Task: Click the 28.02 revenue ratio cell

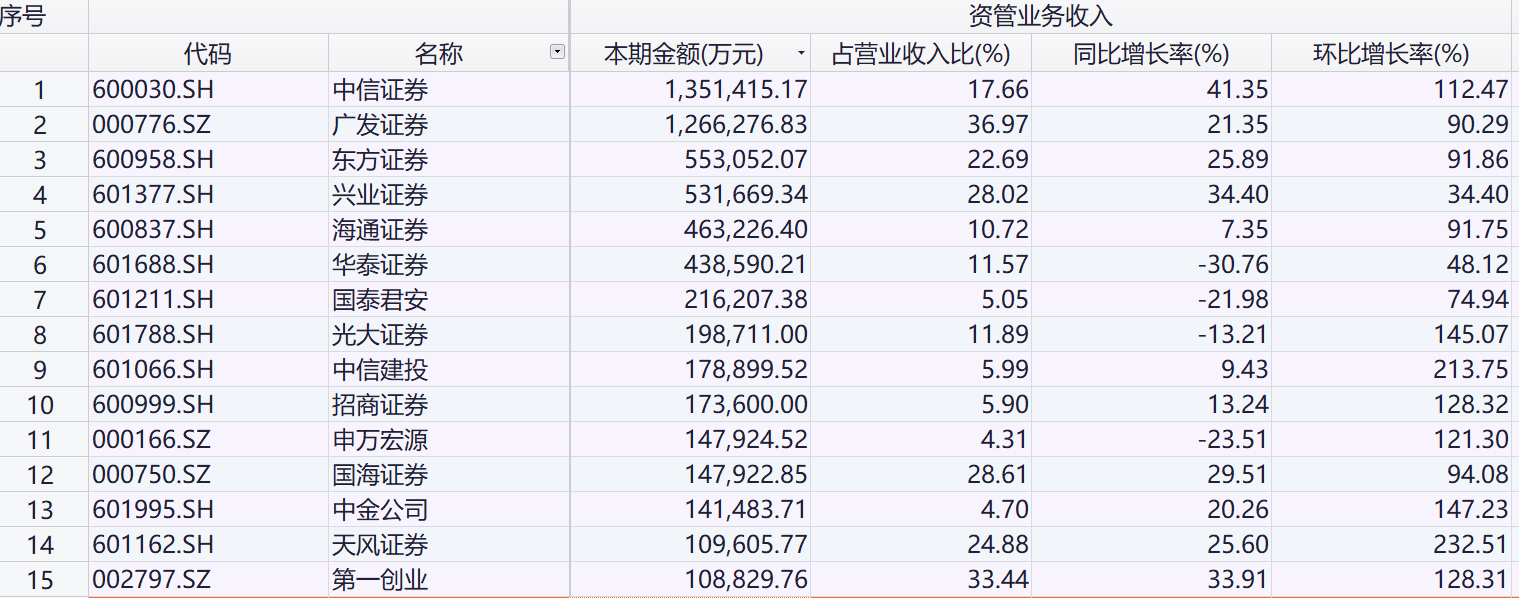Action: (921, 195)
